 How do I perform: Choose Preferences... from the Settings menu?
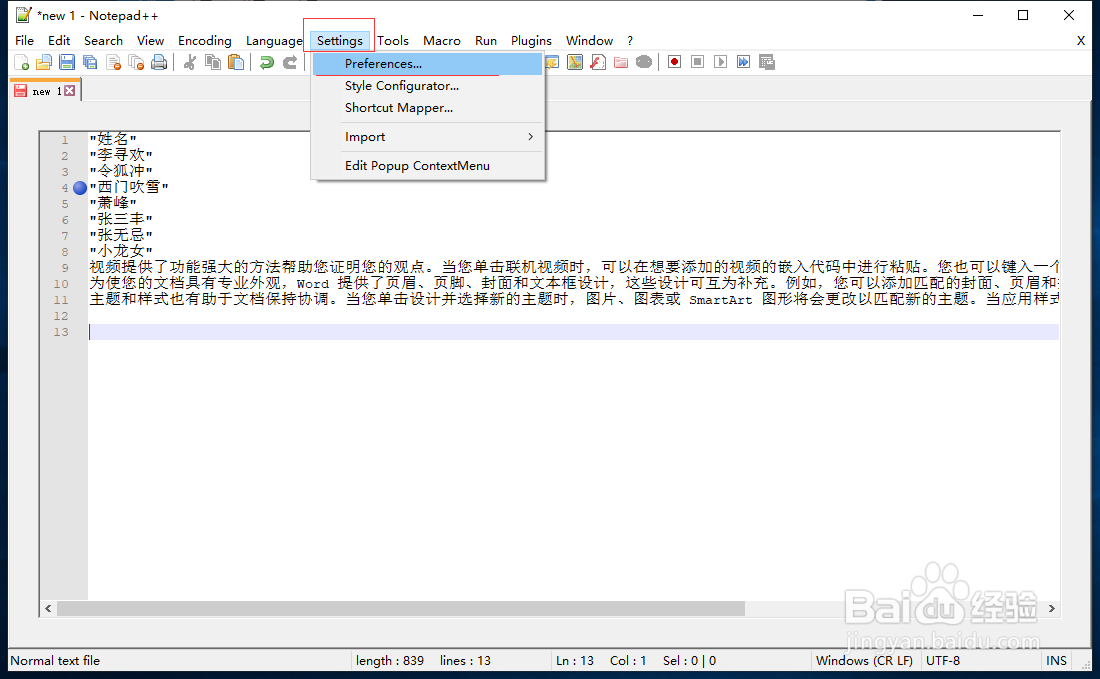point(428,64)
